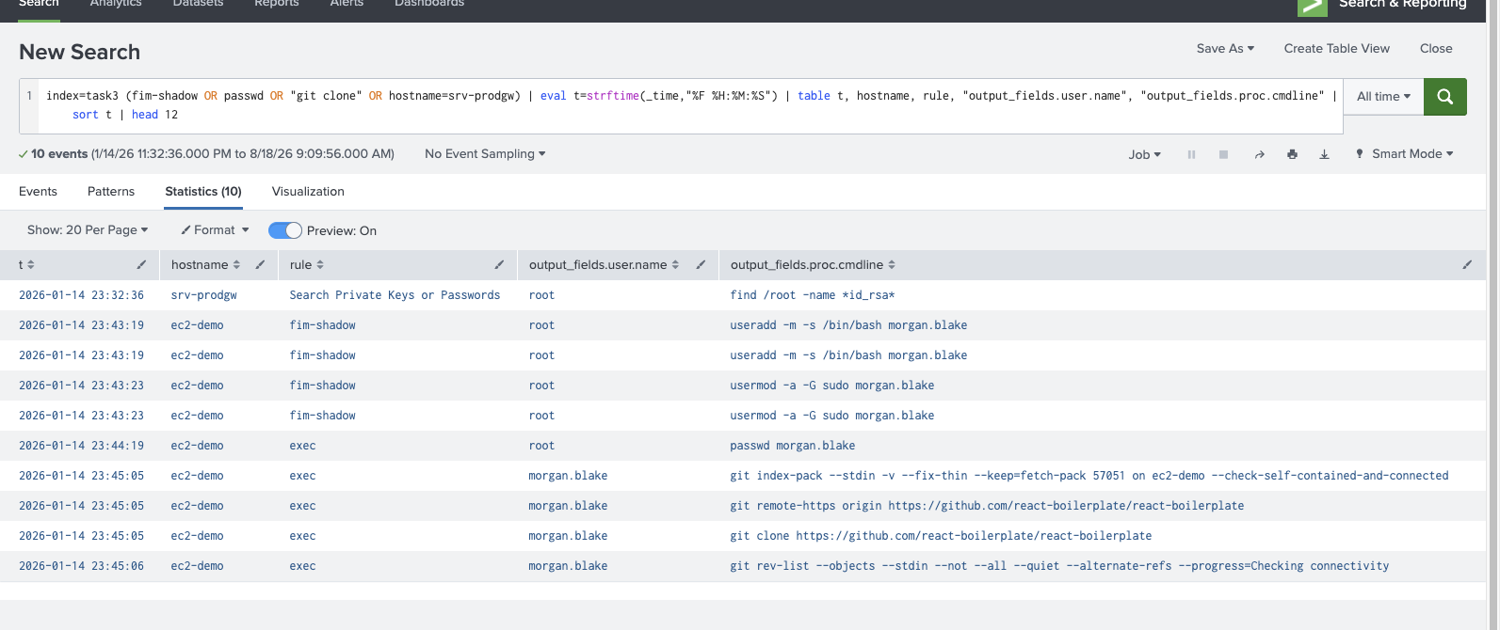This screenshot has height=630, width=1500.
Task: Open the Smart Mode dropdown
Action: (x=1412, y=154)
